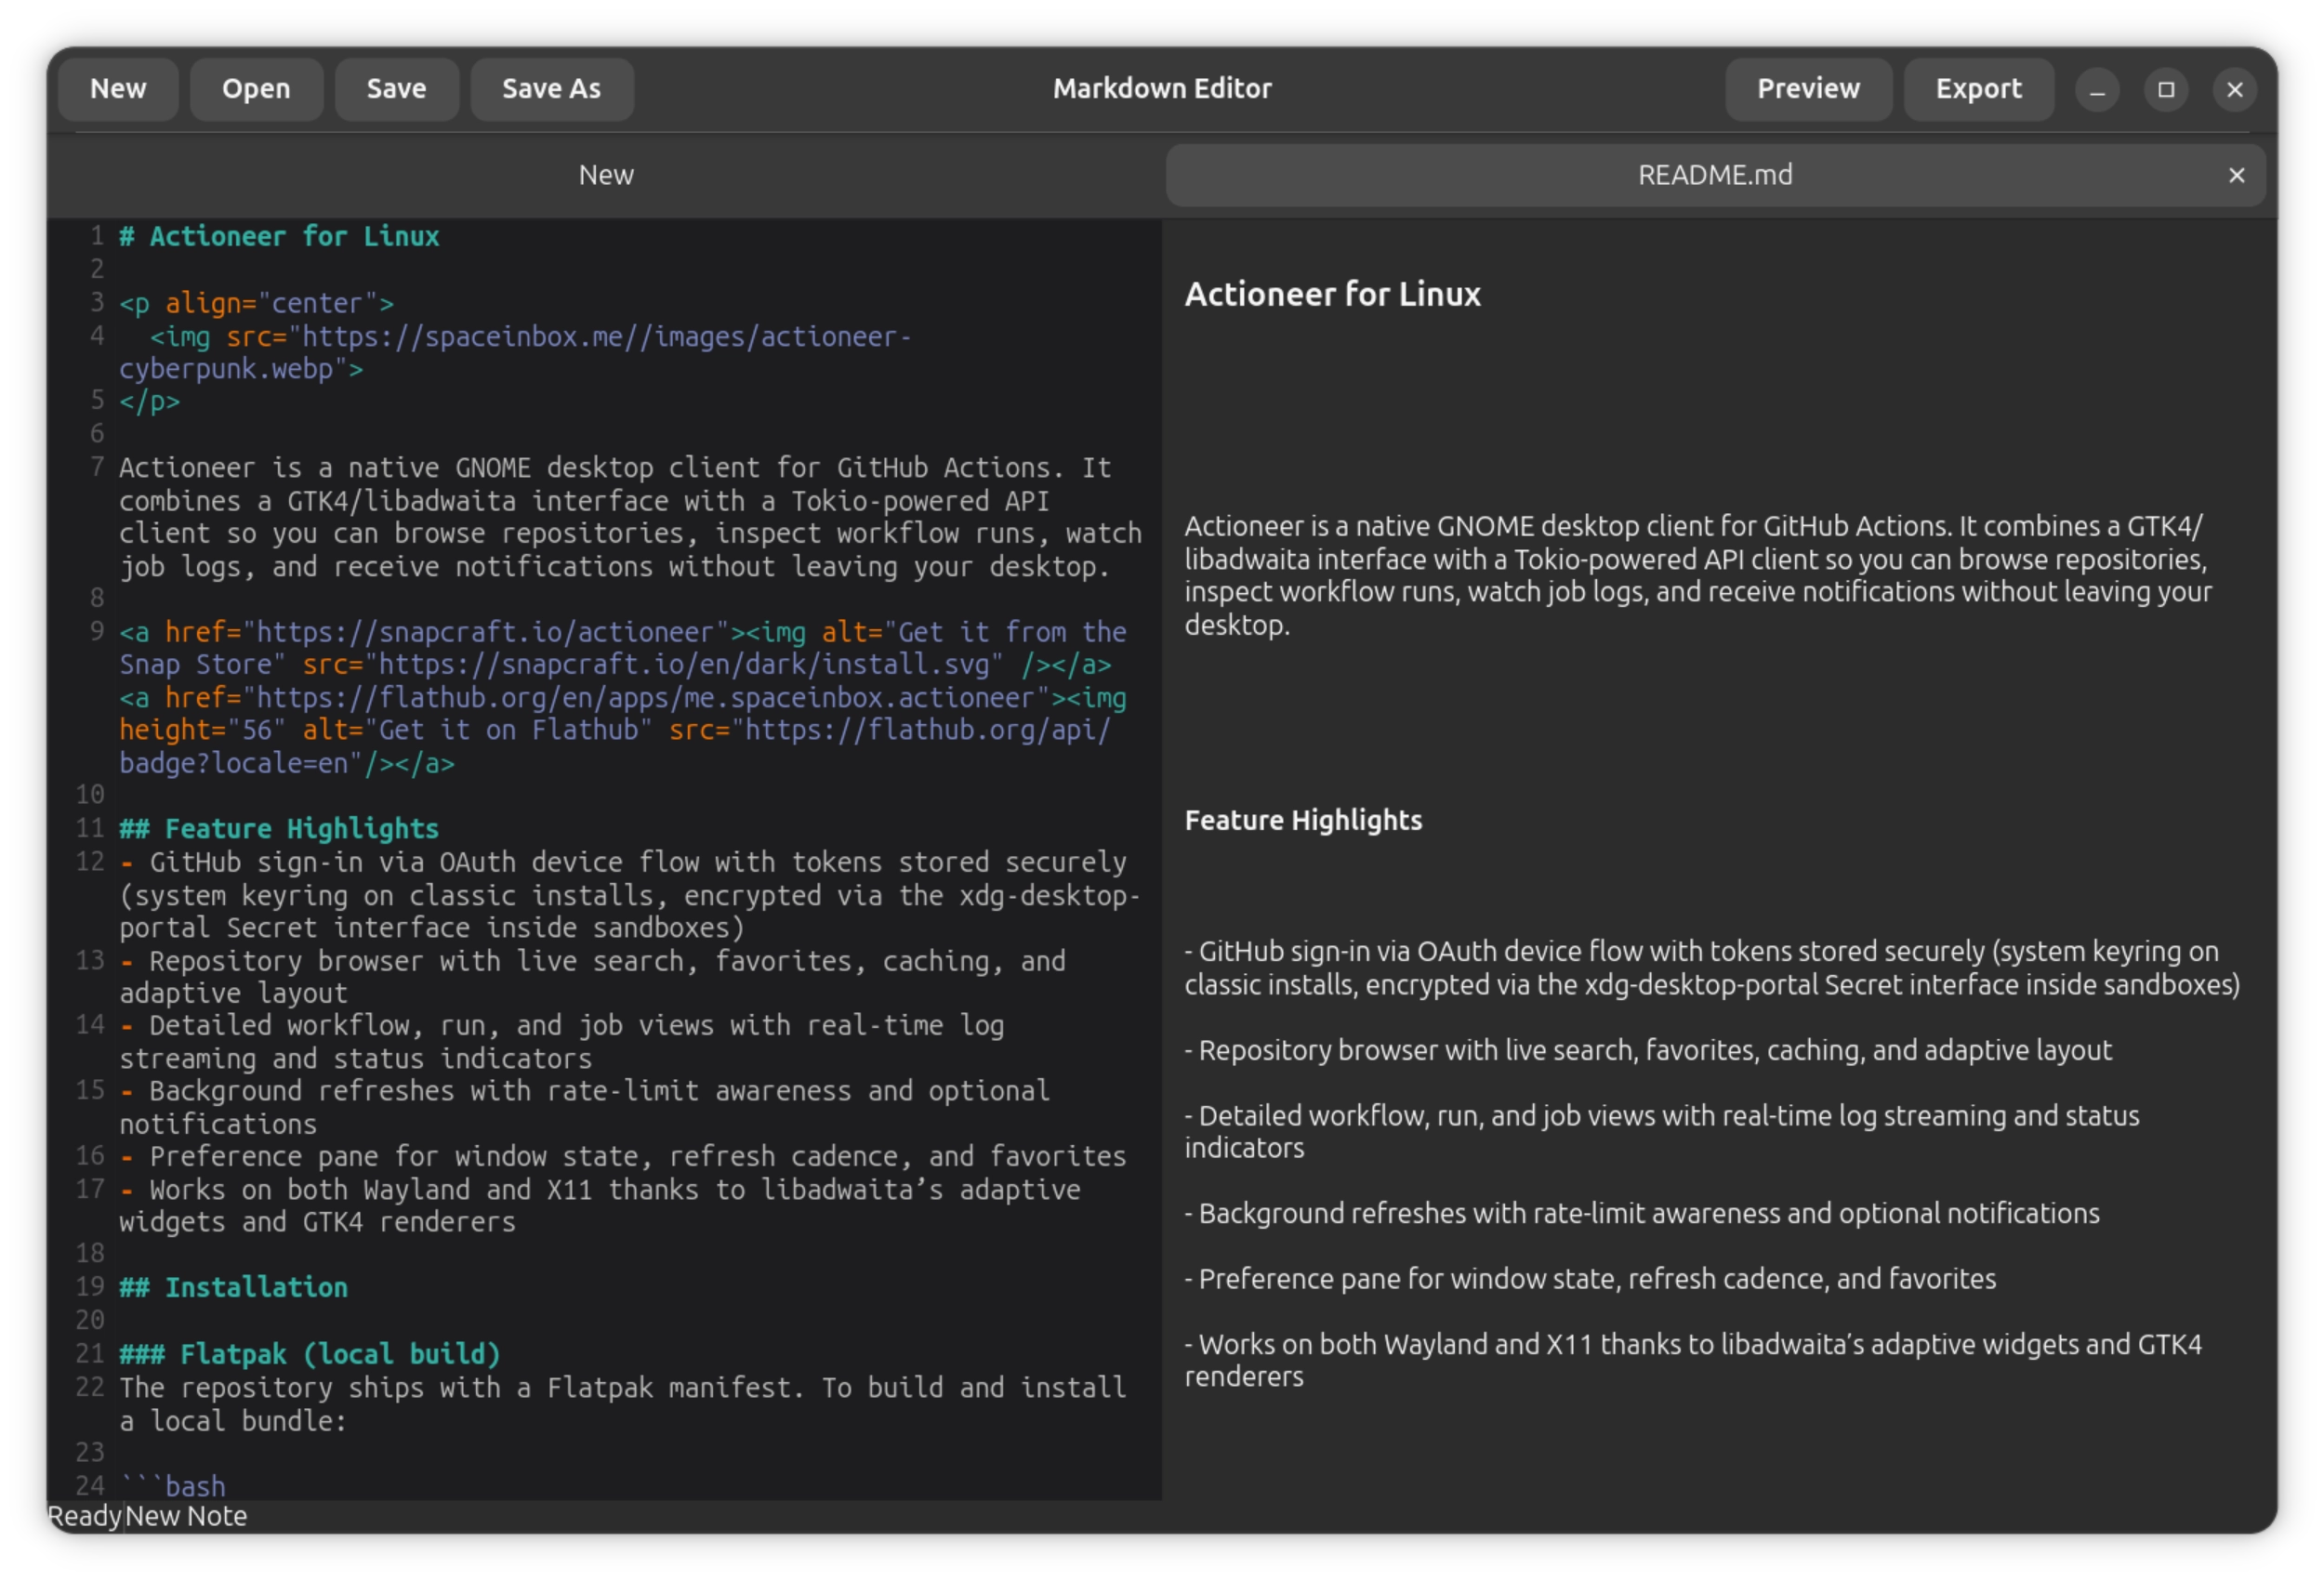Viewport: 2324px width, 1580px height.
Task: Select the README.md tab
Action: tap(1715, 175)
